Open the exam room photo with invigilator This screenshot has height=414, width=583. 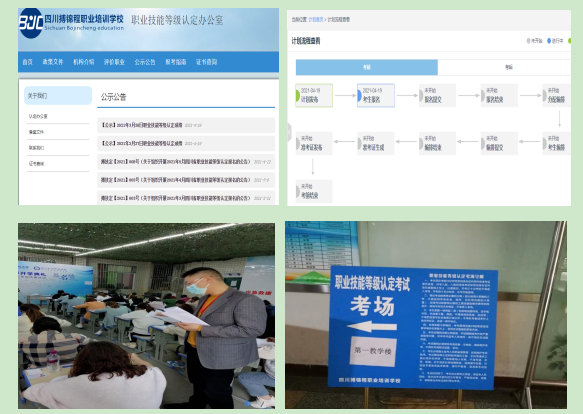146,316
